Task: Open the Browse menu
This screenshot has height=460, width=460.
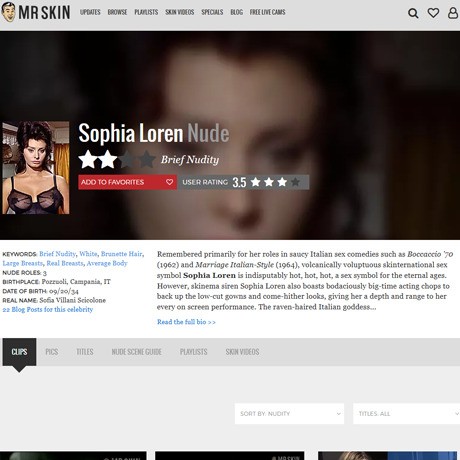Action: coord(117,12)
